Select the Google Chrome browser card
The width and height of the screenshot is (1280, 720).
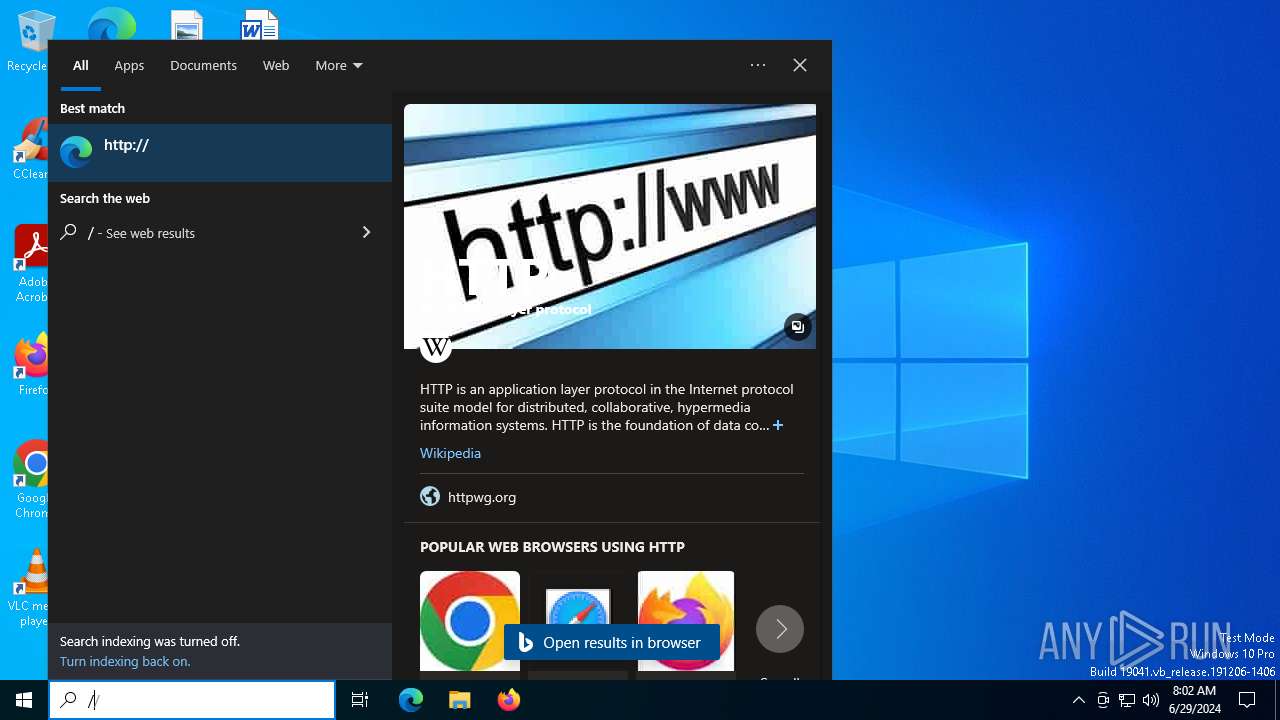pyautogui.click(x=470, y=621)
